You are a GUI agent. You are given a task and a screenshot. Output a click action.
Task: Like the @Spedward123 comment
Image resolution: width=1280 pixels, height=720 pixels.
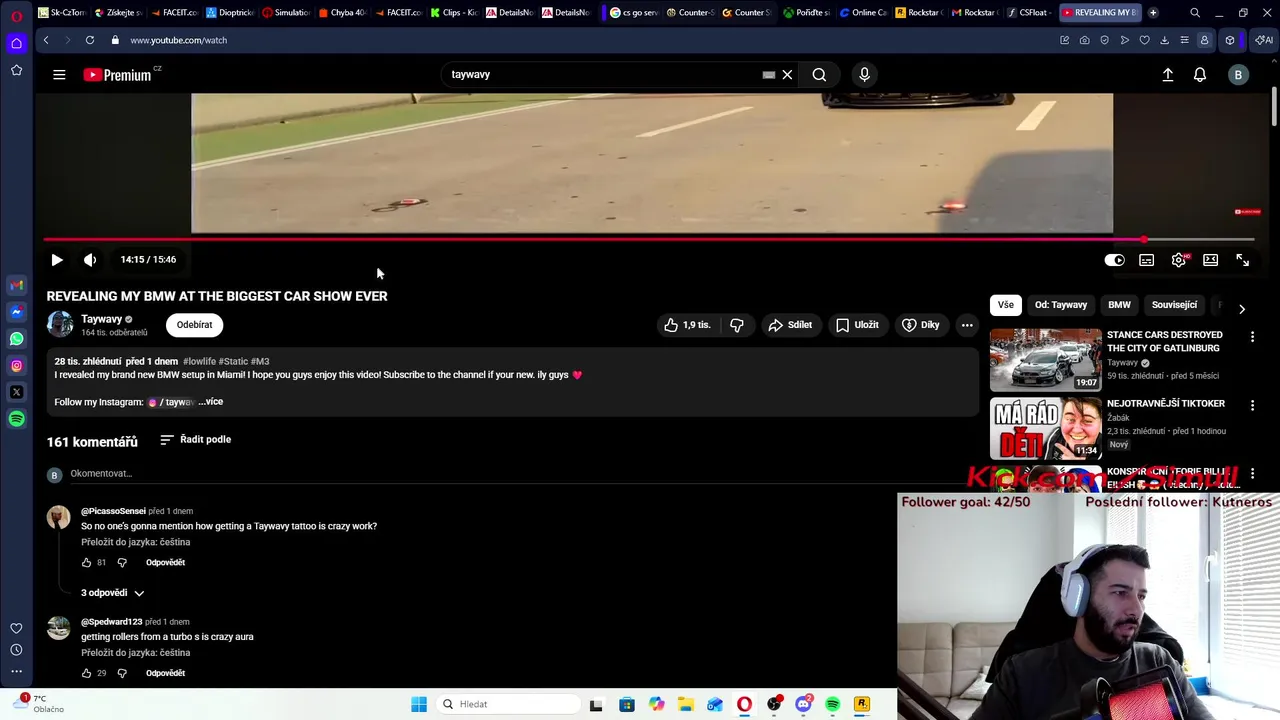point(87,674)
